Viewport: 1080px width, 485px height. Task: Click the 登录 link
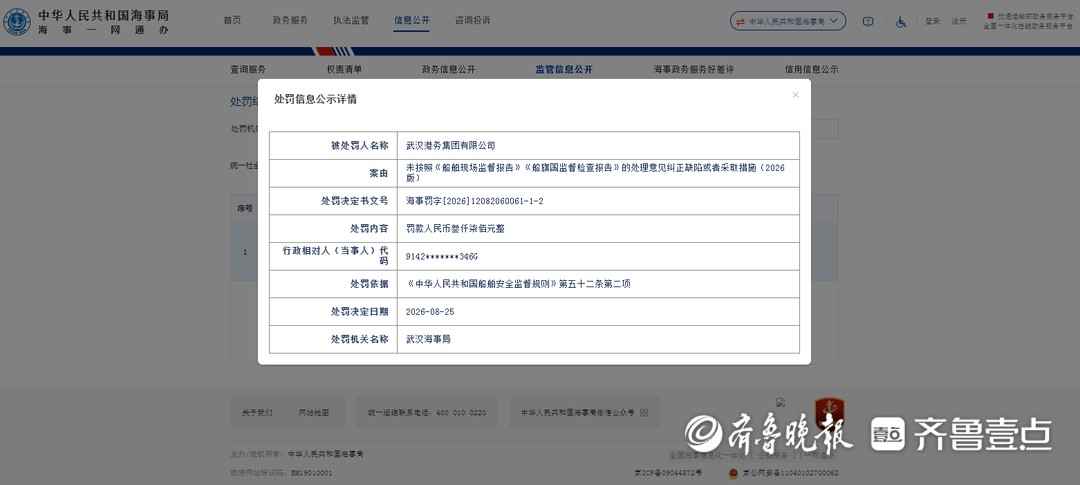click(x=933, y=21)
